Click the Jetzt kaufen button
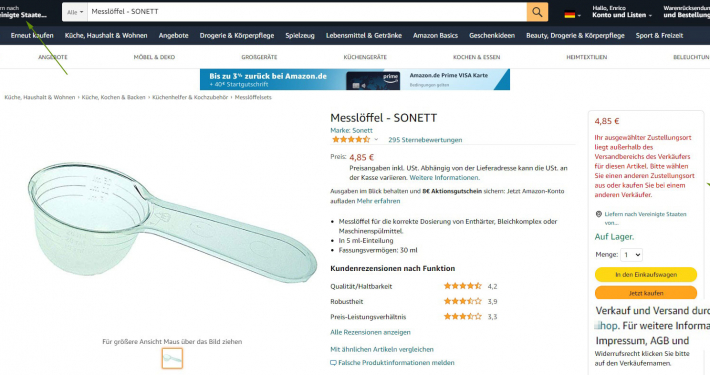The height and width of the screenshot is (375, 710). [646, 292]
